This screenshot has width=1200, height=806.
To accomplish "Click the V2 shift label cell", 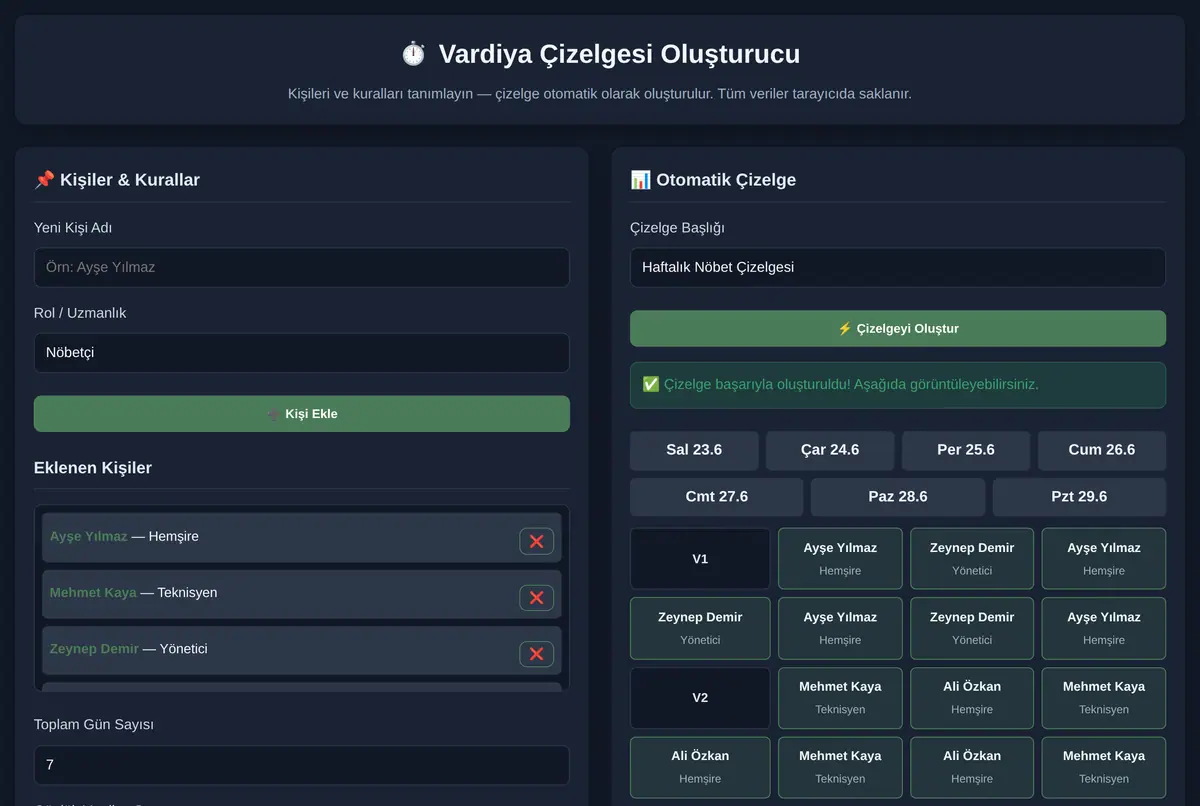I will pyautogui.click(x=700, y=698).
